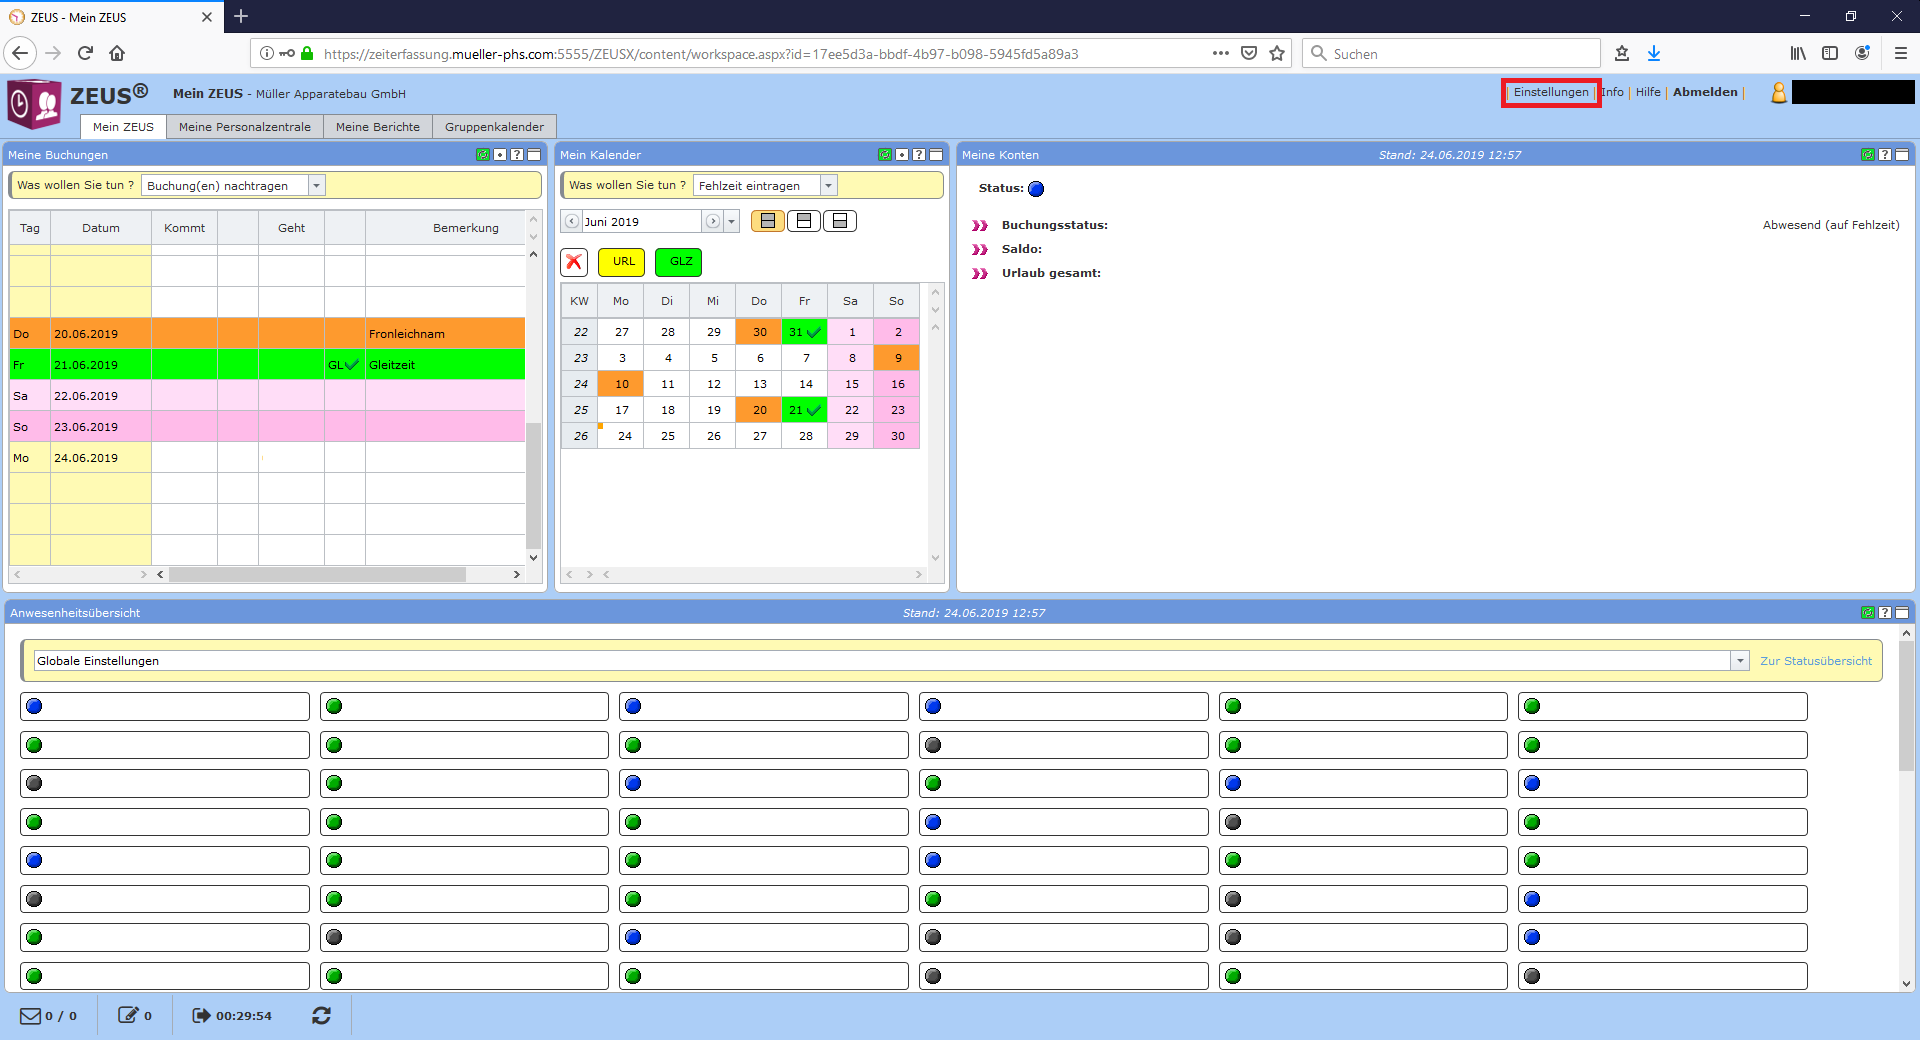This screenshot has height=1040, width=1920.
Task: Expand the Fehlzeit eintragen dropdown
Action: [x=828, y=186]
